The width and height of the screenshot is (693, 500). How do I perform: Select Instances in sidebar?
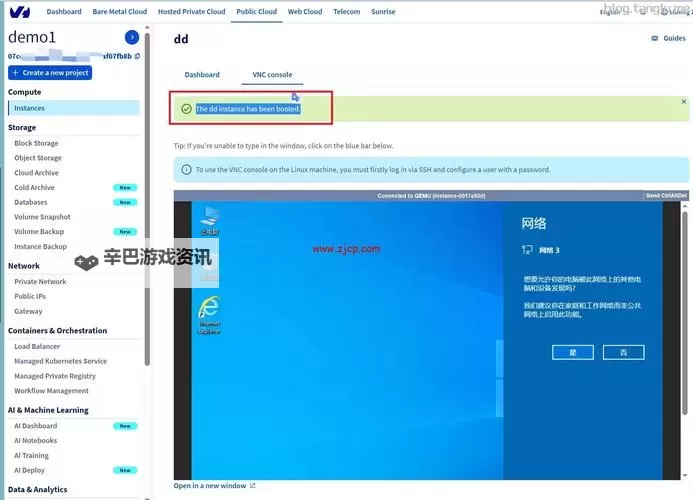click(x=74, y=108)
